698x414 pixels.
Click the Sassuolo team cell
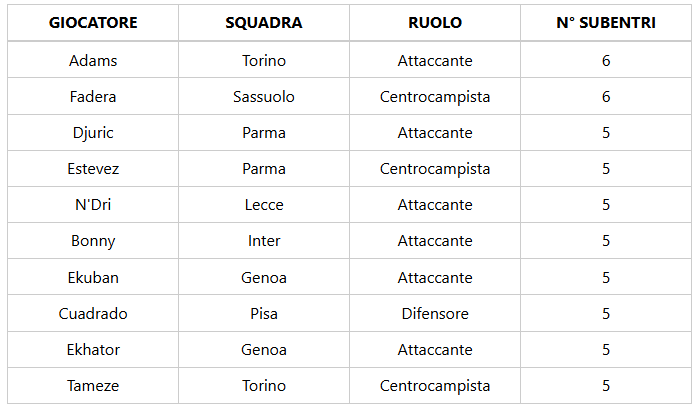264,97
